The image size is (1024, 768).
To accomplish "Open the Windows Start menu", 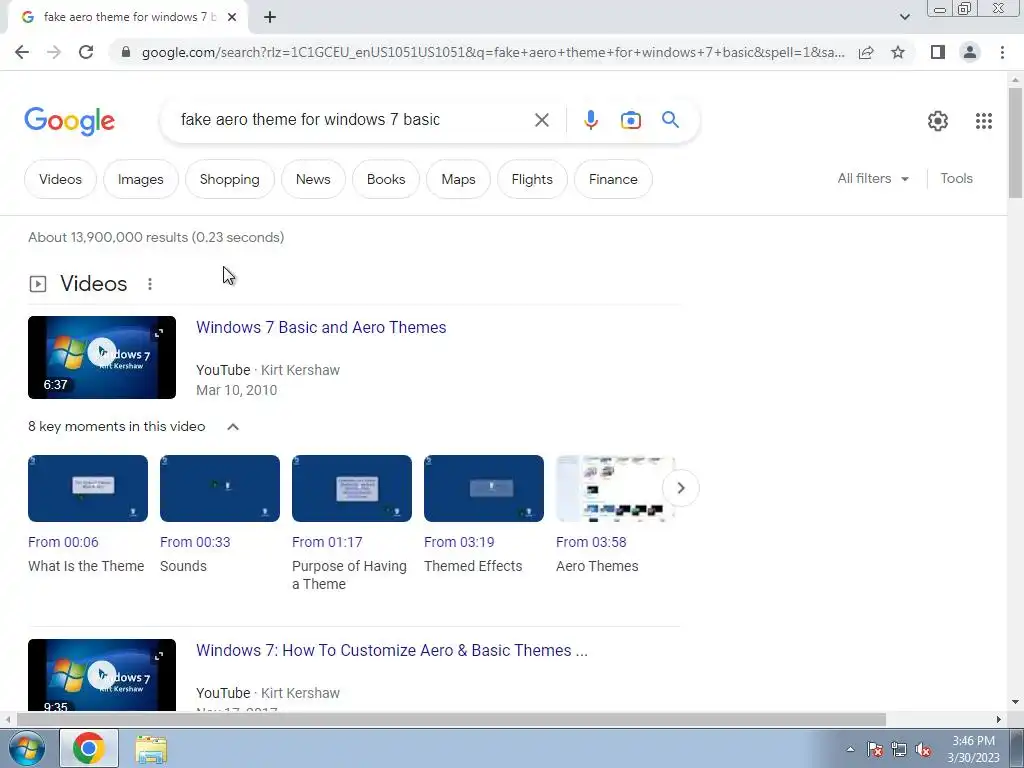I will tap(27, 748).
